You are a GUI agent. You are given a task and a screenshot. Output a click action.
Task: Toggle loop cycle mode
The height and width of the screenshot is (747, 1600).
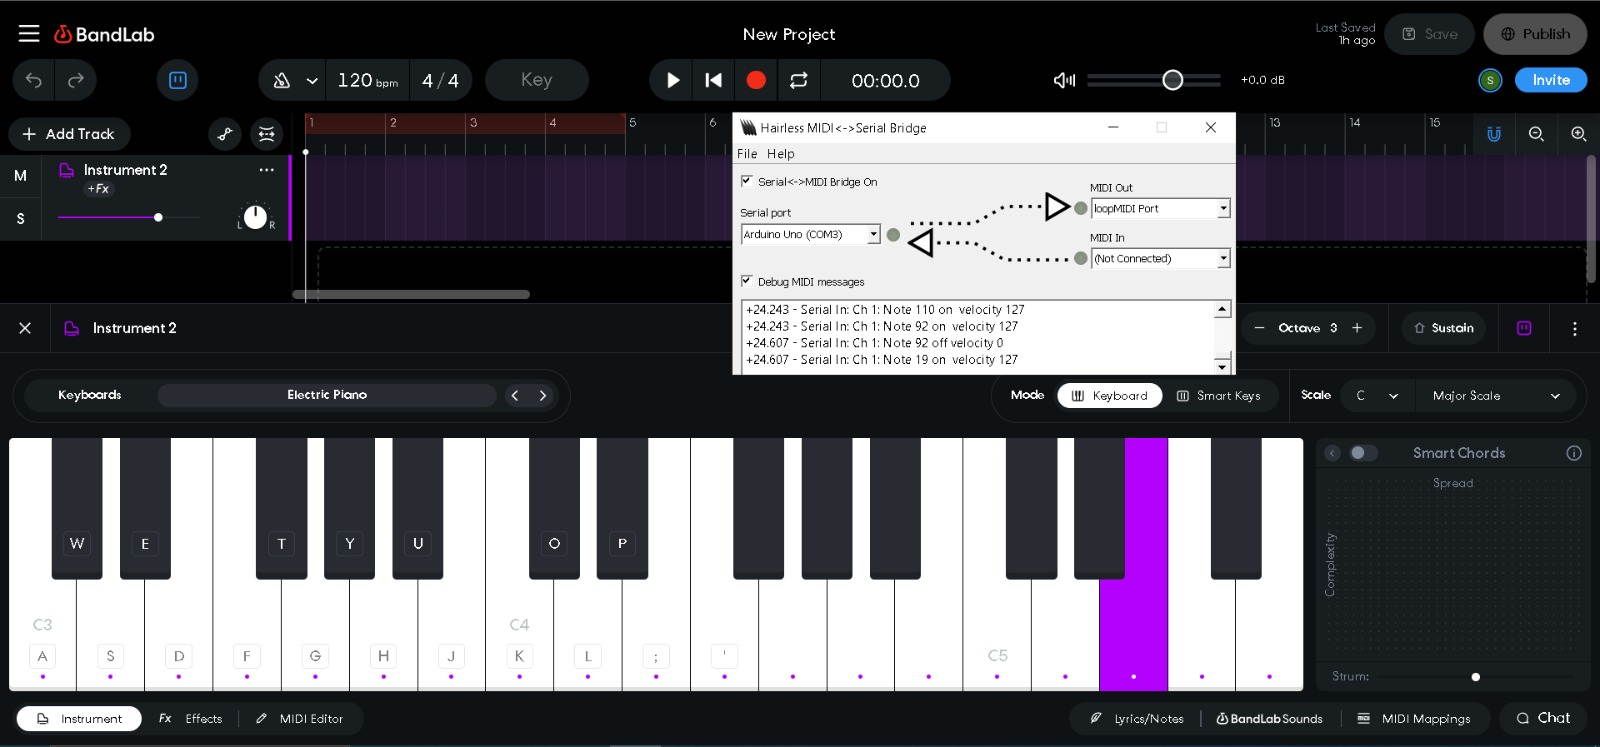(798, 80)
